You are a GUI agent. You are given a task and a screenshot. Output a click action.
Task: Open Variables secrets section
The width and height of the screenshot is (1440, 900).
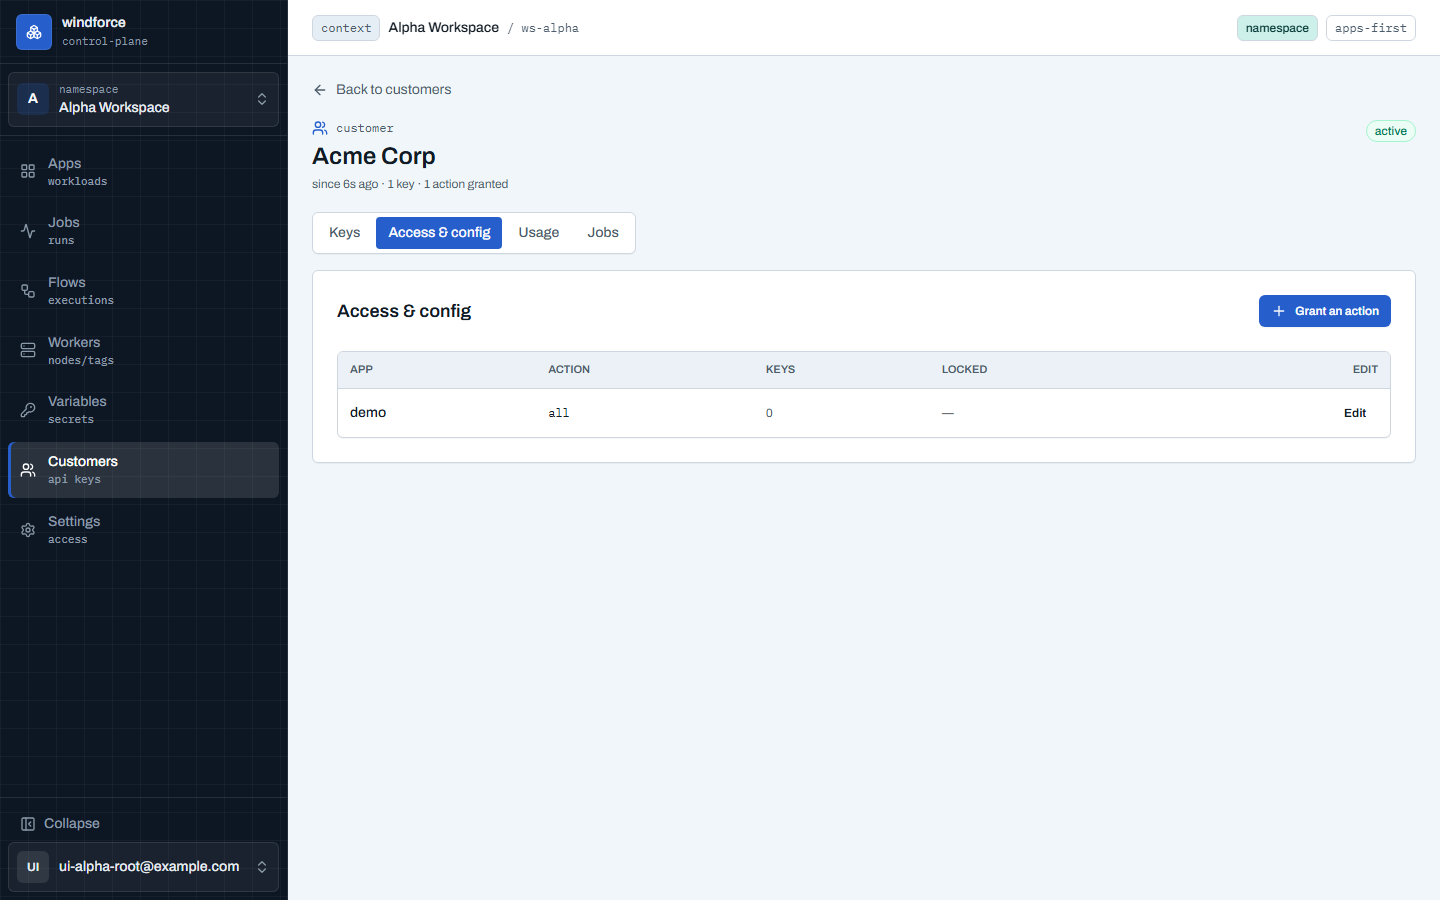(143, 410)
